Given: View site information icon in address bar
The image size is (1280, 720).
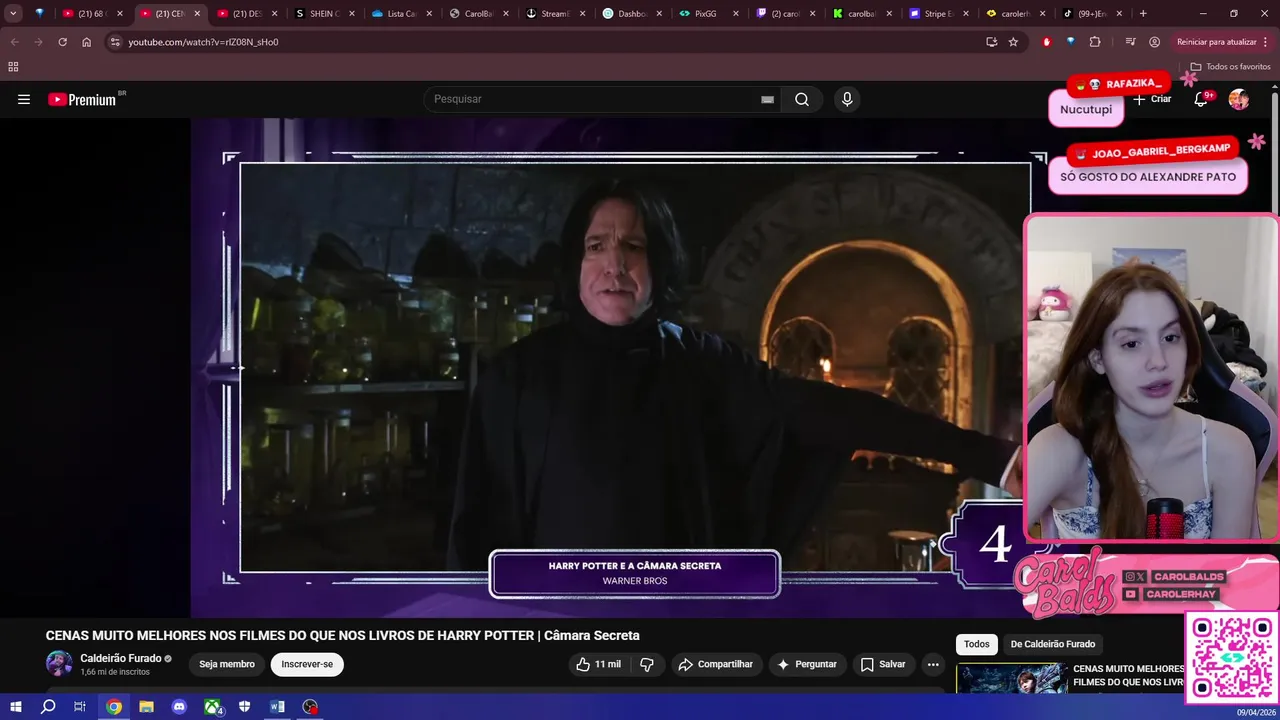Looking at the screenshot, I should [x=115, y=42].
